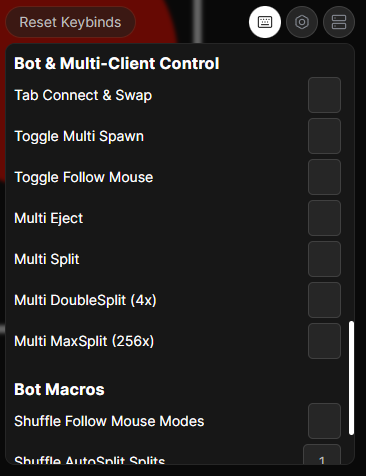This screenshot has width=366, height=476.
Task: Click the Bot Macros section heading
Action: click(x=59, y=389)
